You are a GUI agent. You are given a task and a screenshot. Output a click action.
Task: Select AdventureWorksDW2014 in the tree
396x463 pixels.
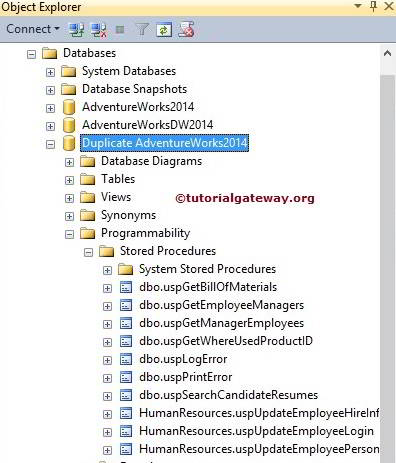point(147,125)
